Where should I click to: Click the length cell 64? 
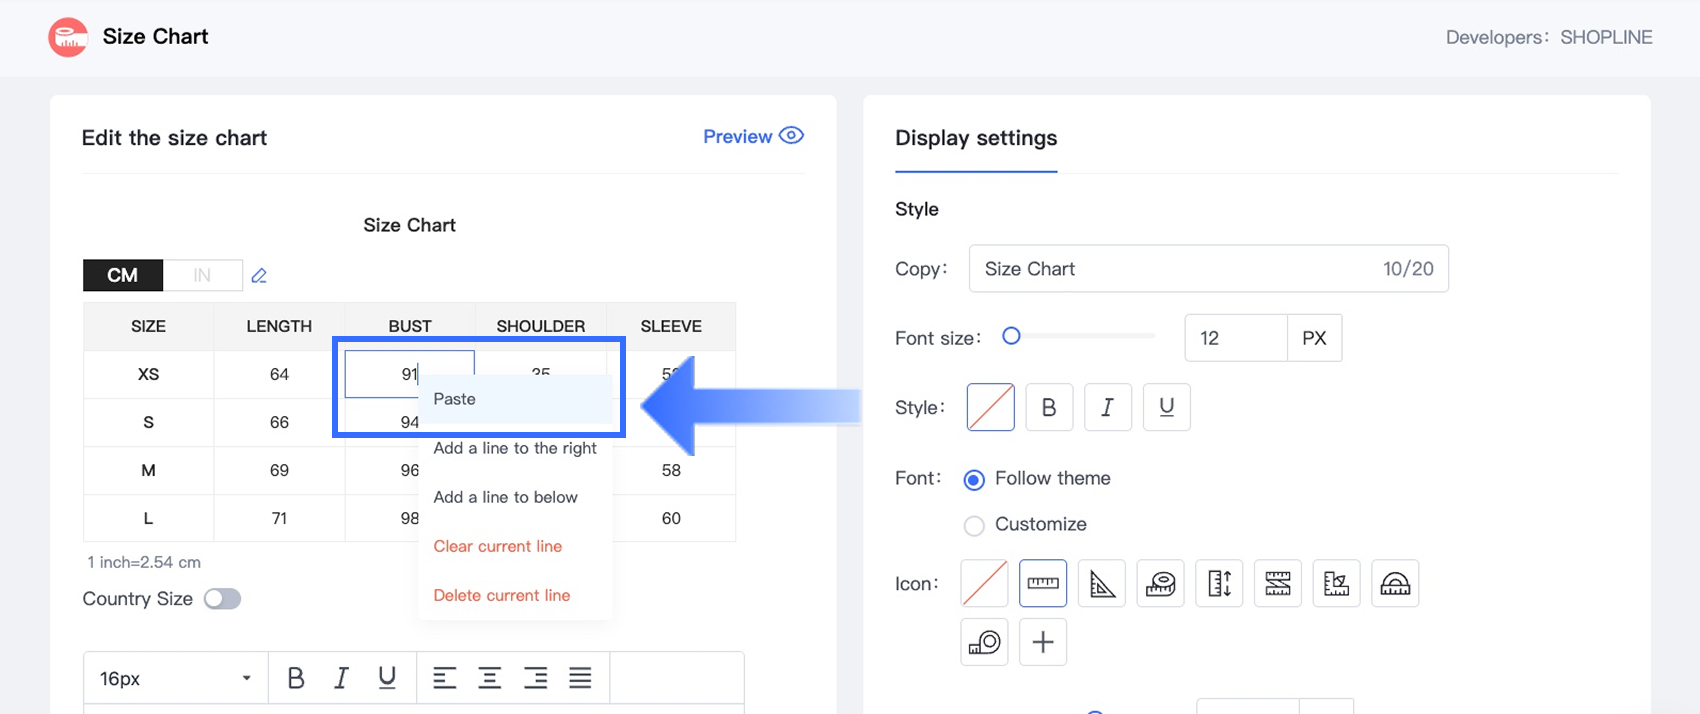point(279,374)
